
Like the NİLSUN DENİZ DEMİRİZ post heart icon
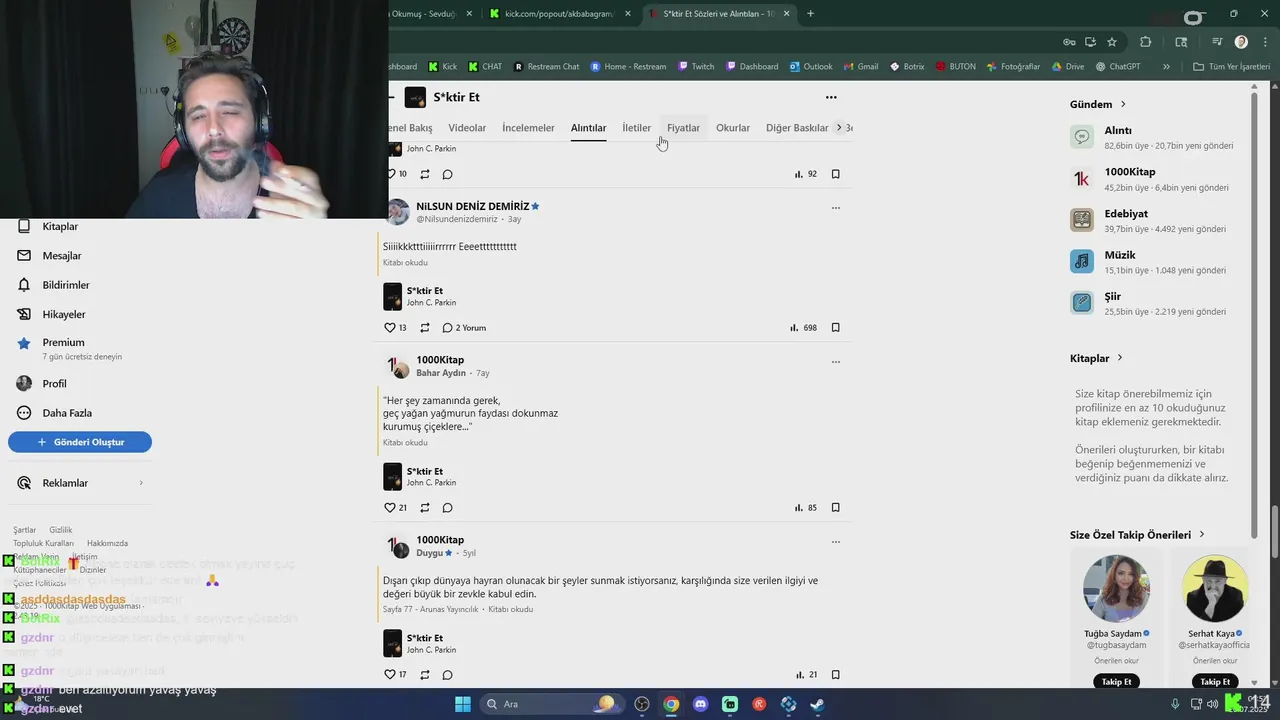pyautogui.click(x=390, y=328)
